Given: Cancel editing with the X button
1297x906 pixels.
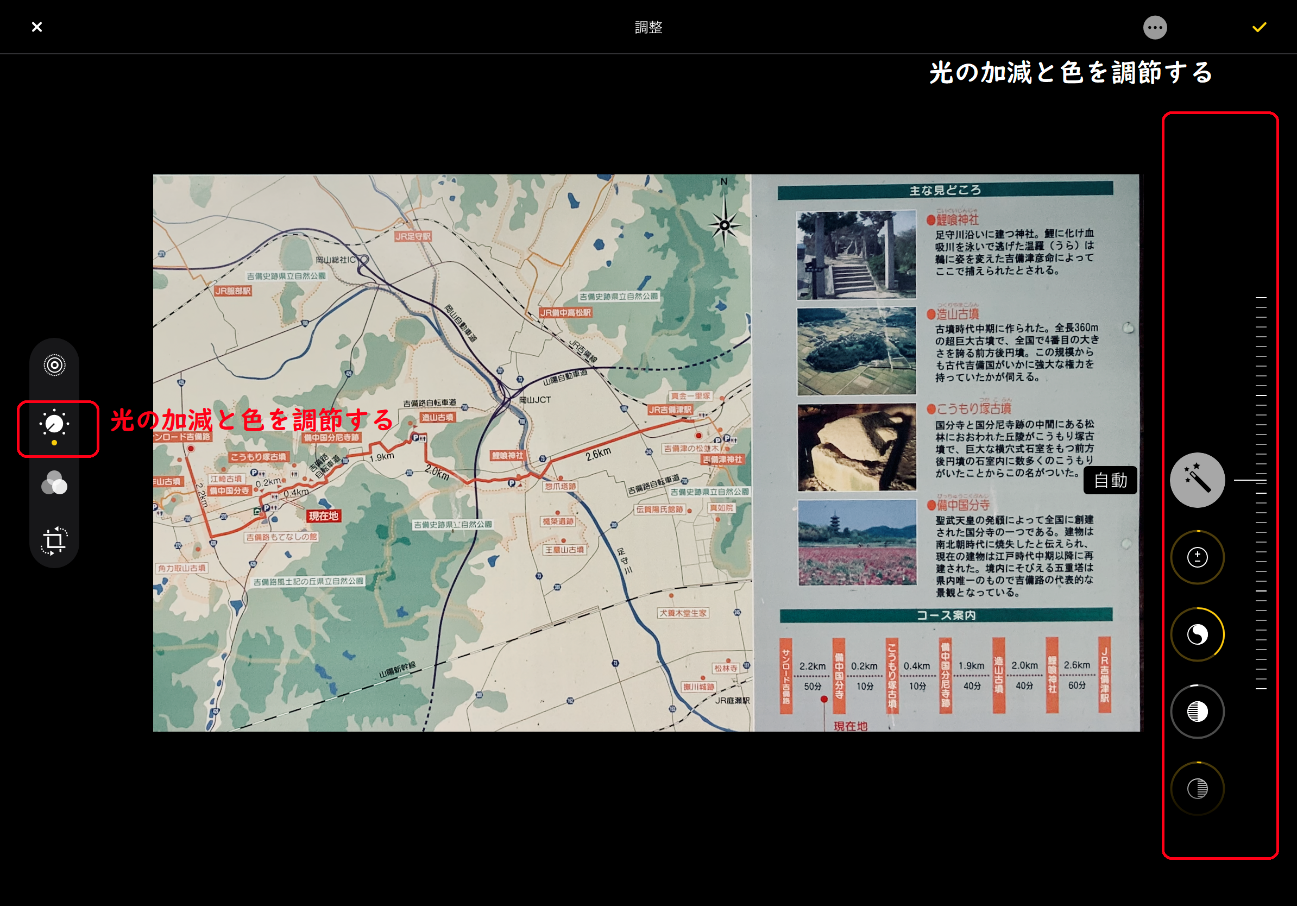Looking at the screenshot, I should point(37,27).
